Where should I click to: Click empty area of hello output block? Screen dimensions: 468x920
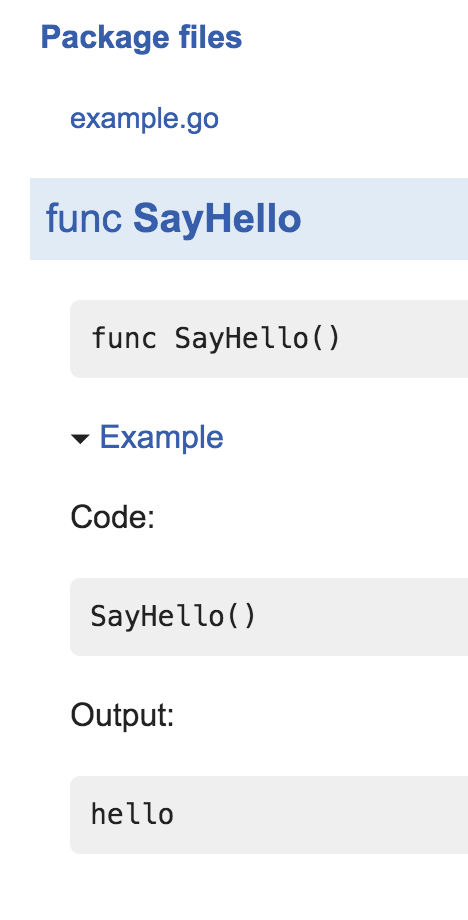click(323, 814)
